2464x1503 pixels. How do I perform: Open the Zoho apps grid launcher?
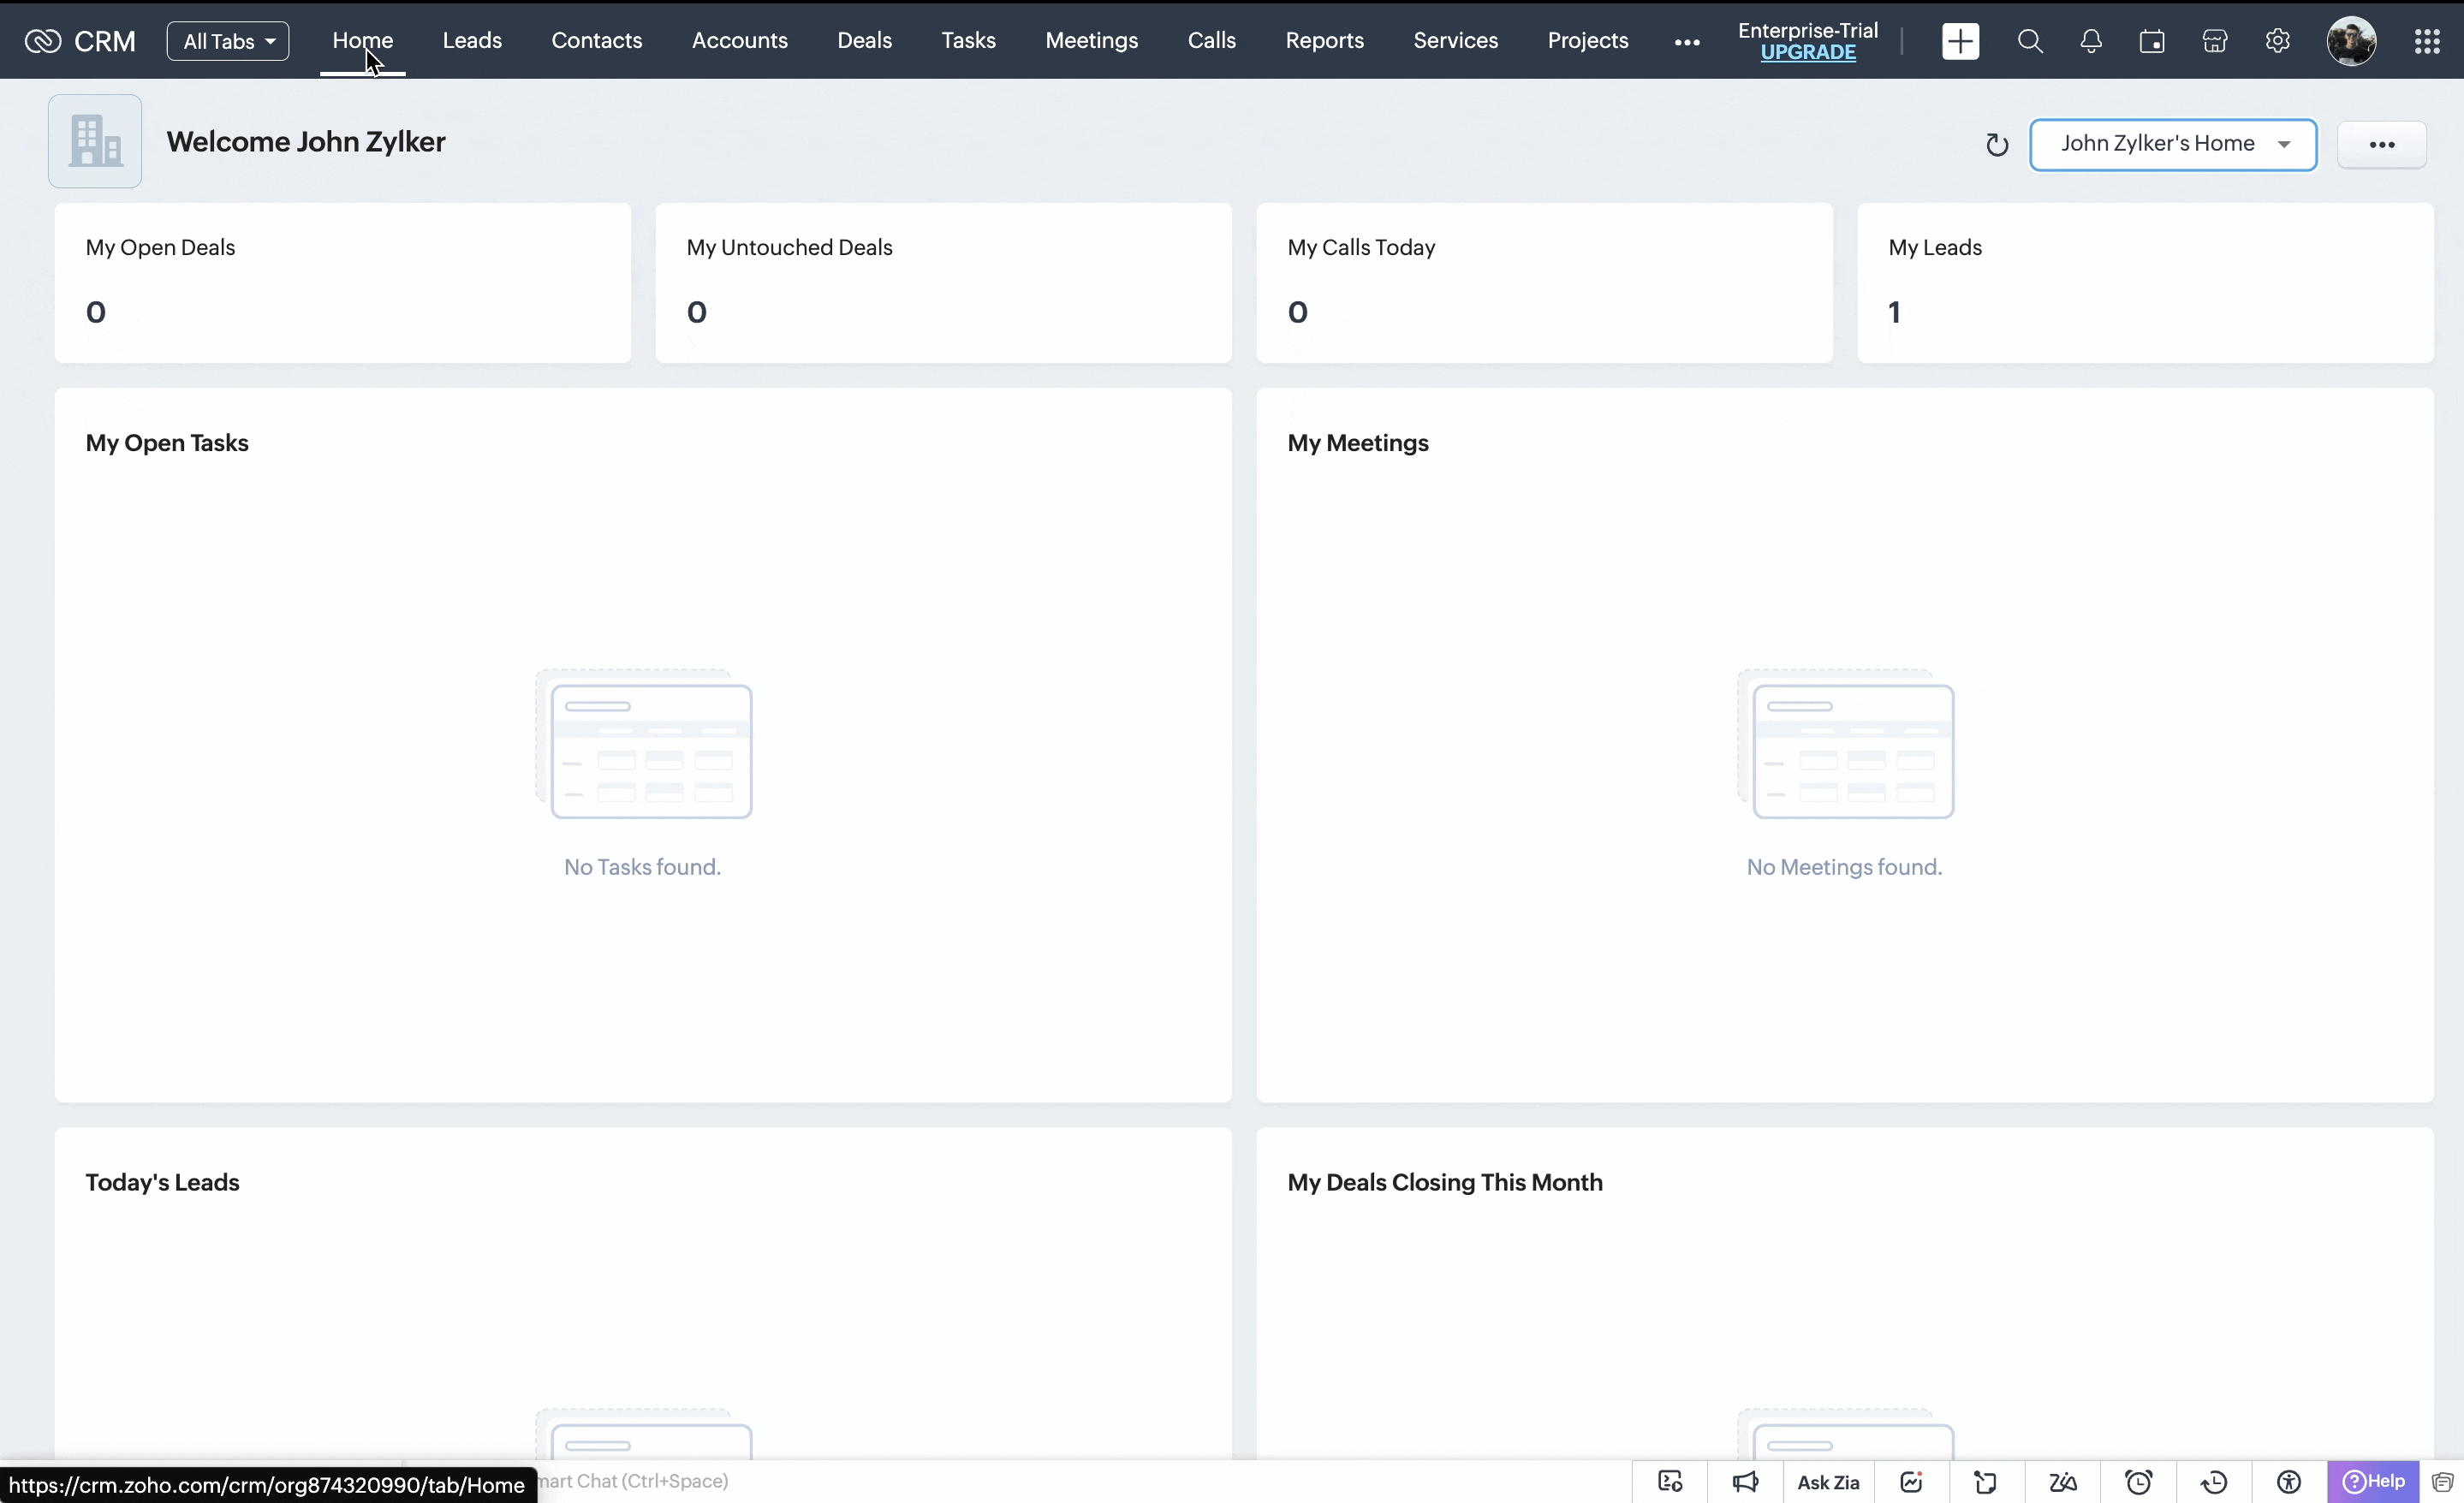pyautogui.click(x=2427, y=41)
